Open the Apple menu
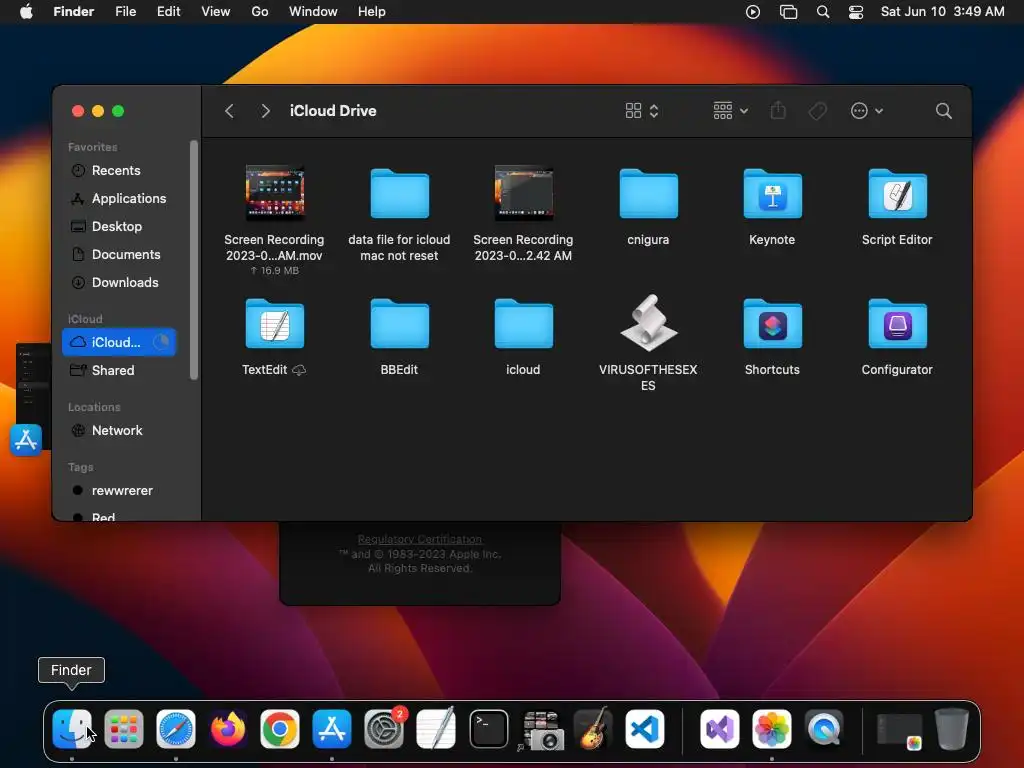This screenshot has width=1024, height=768. click(26, 12)
